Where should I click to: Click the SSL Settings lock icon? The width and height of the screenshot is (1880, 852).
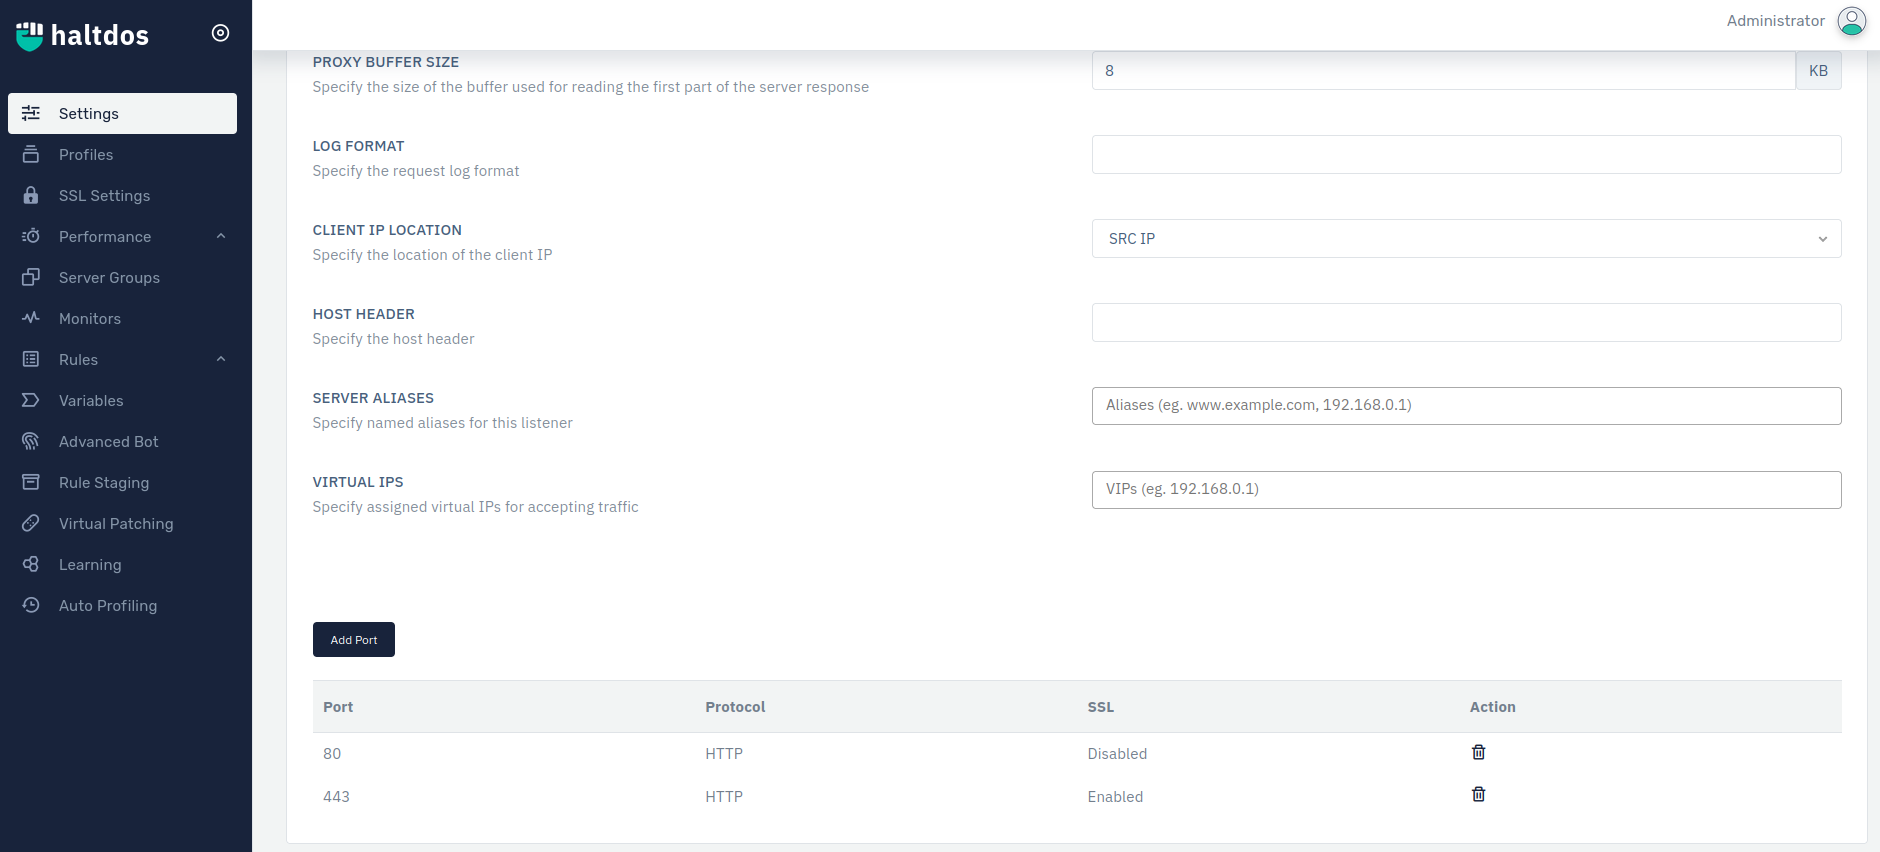[x=31, y=195]
